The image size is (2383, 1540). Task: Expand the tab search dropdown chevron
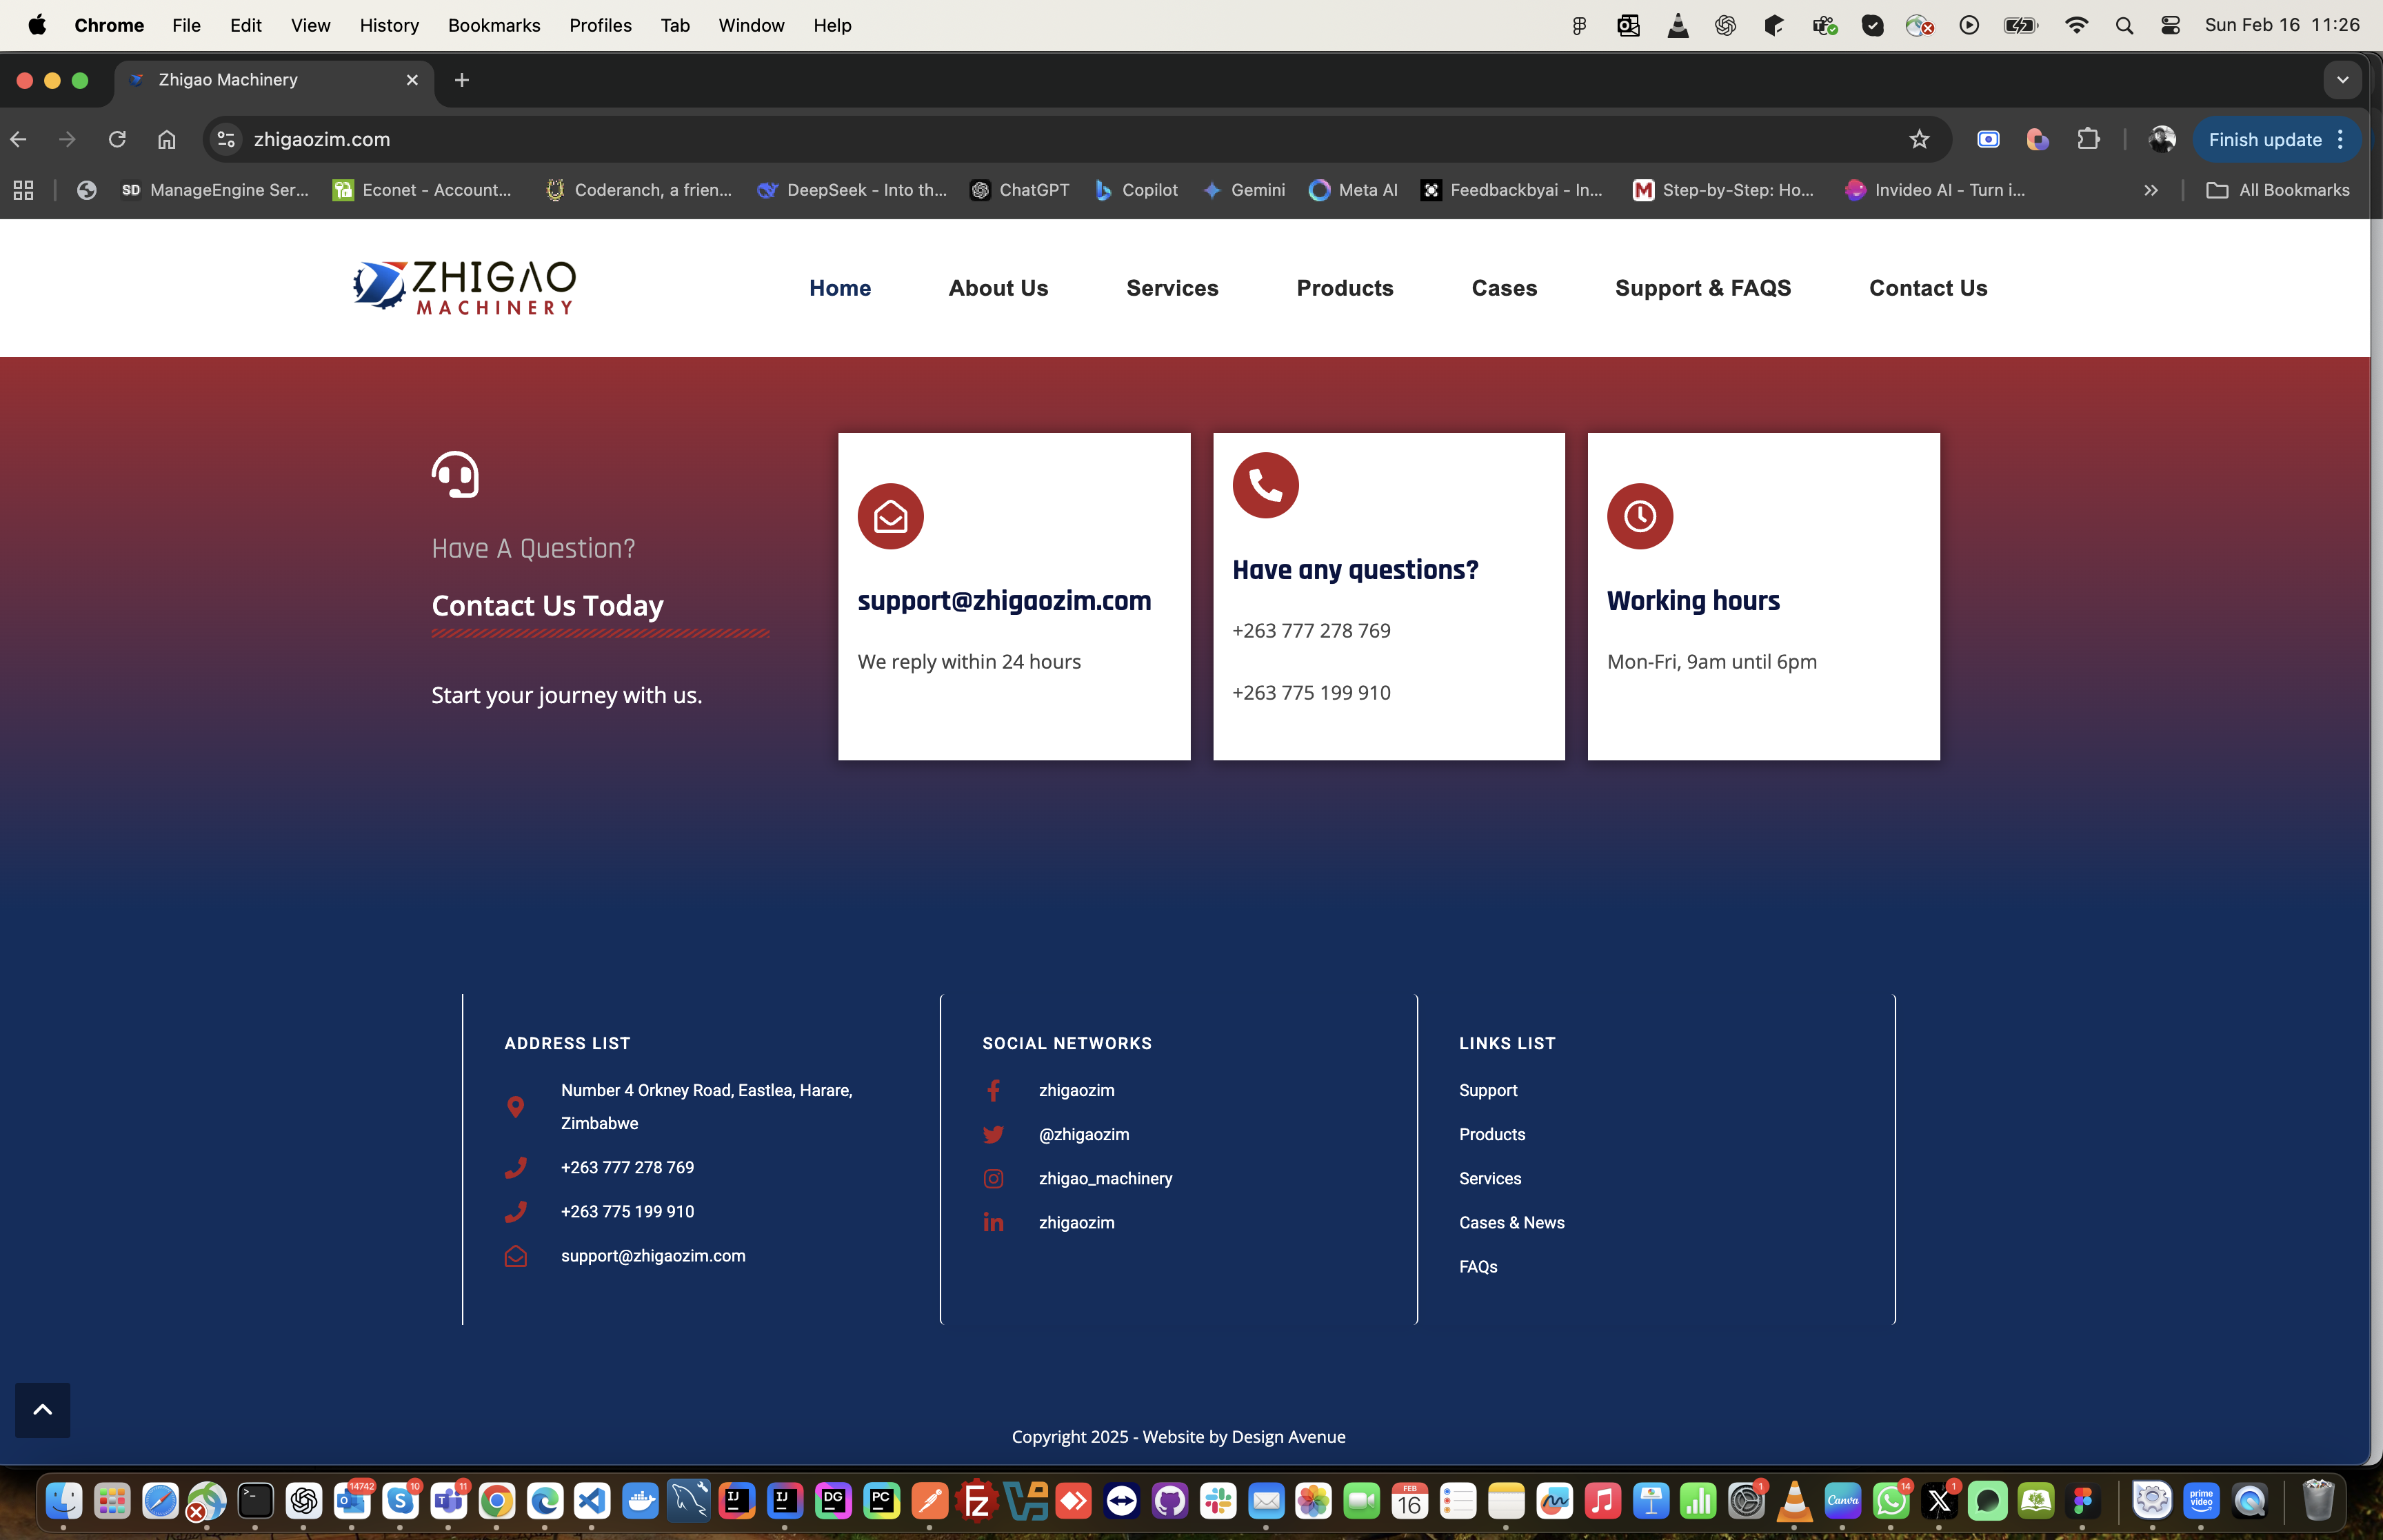(2342, 80)
